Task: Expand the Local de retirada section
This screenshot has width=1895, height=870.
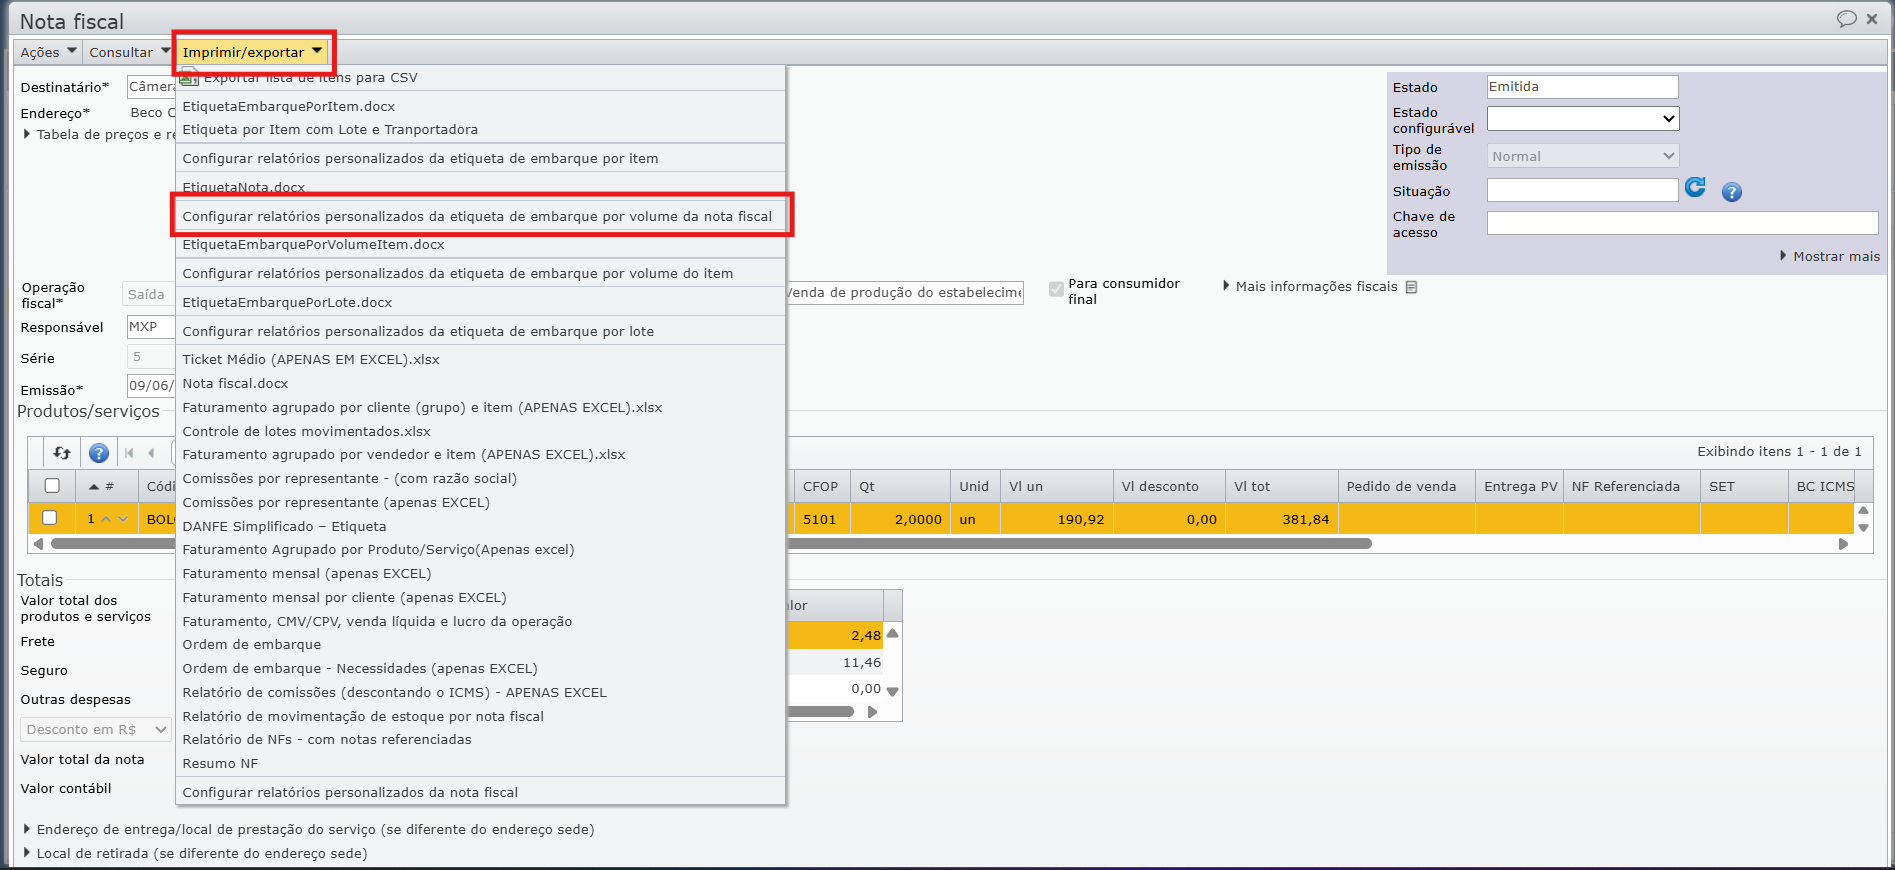Action: [195, 853]
